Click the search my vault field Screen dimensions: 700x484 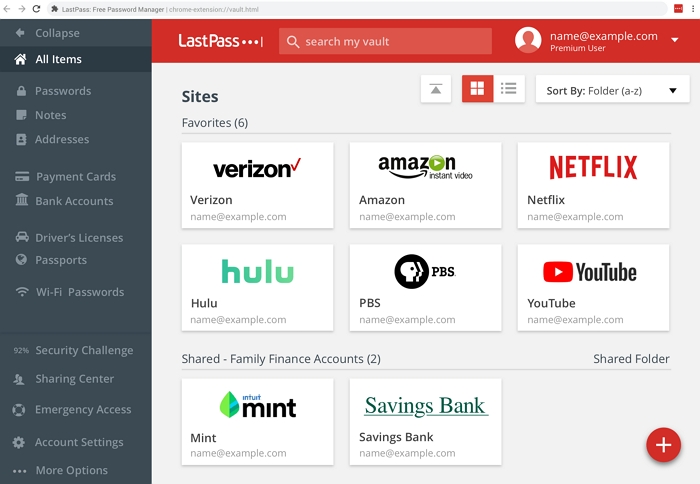tap(385, 41)
